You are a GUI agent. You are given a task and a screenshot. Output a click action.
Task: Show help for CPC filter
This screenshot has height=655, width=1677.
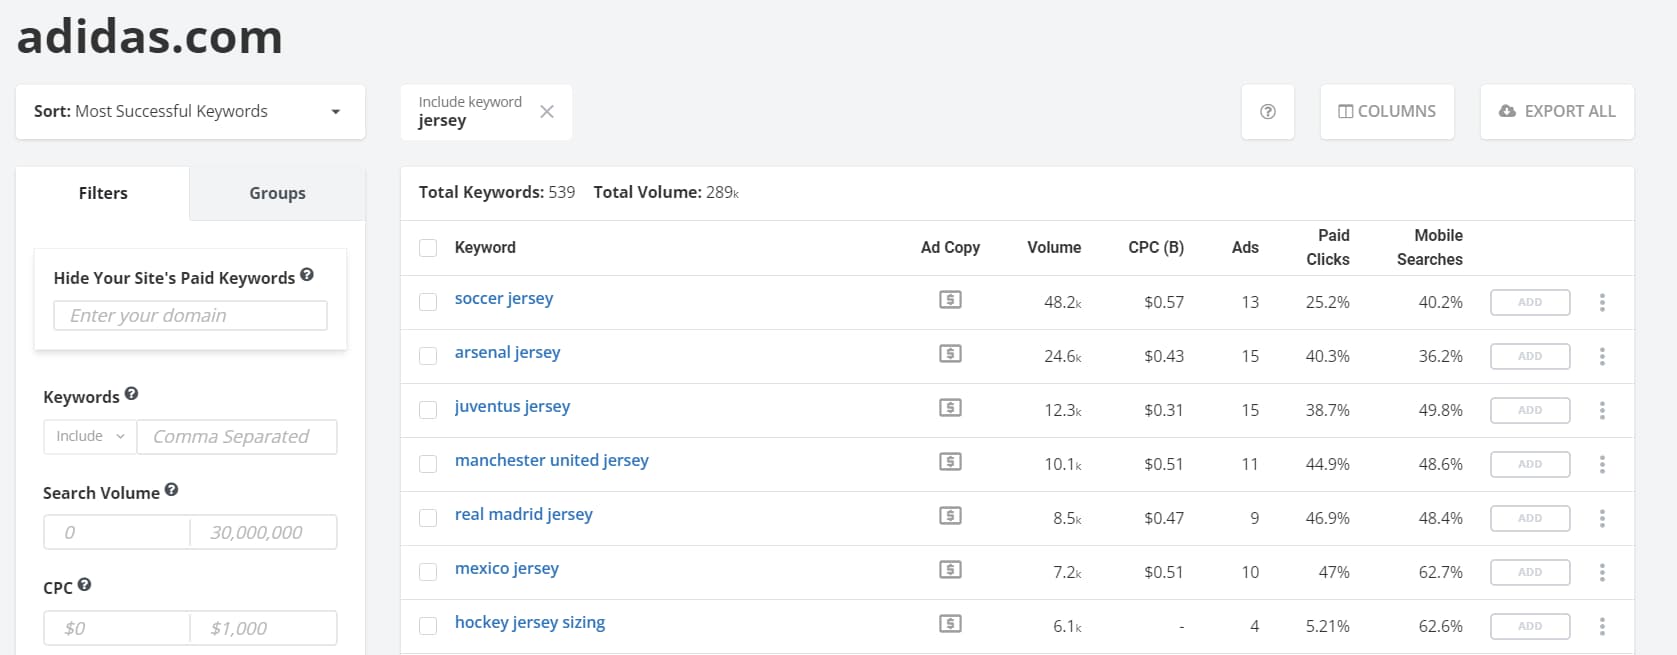tap(85, 585)
